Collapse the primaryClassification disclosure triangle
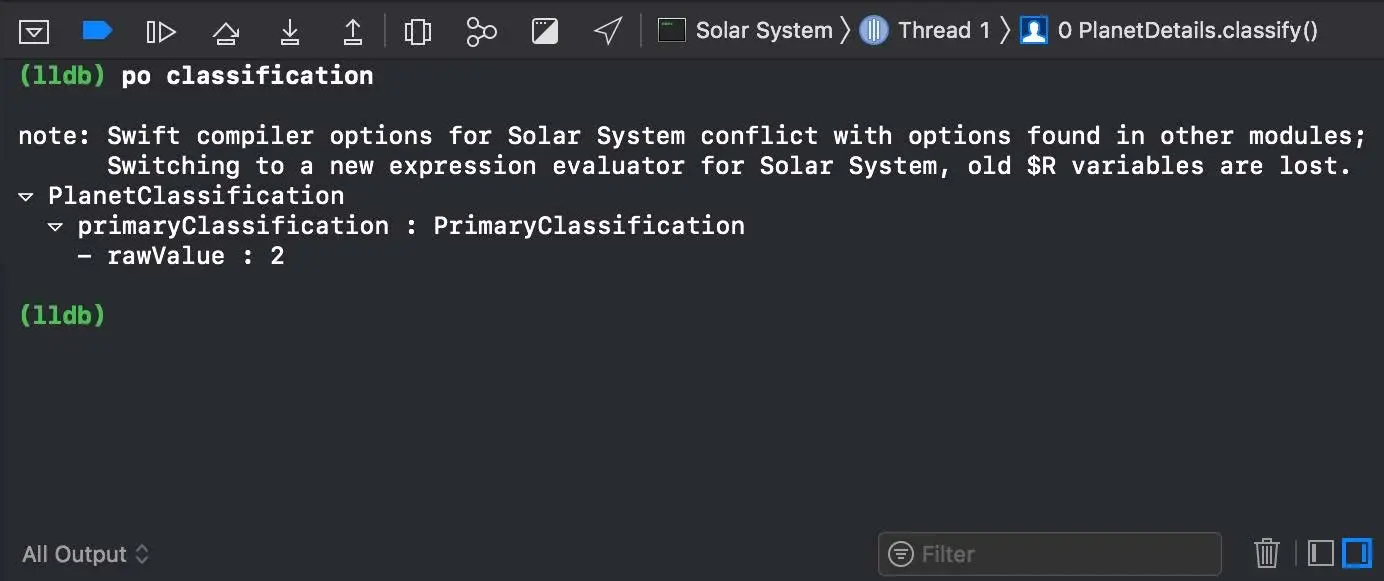The height and width of the screenshot is (581, 1384). point(56,227)
